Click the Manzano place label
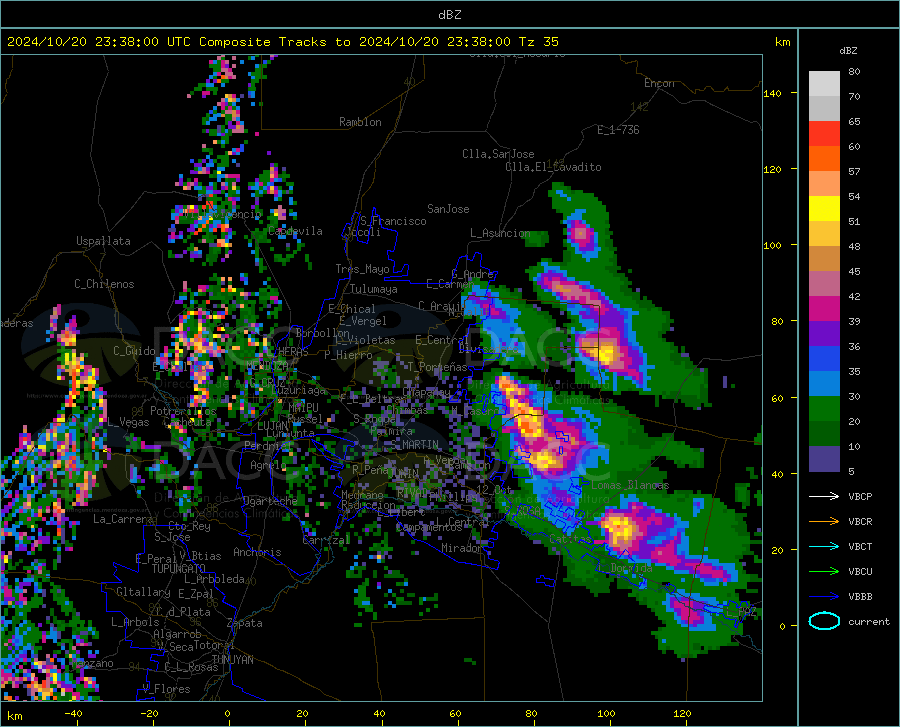The image size is (900, 727). 92,663
